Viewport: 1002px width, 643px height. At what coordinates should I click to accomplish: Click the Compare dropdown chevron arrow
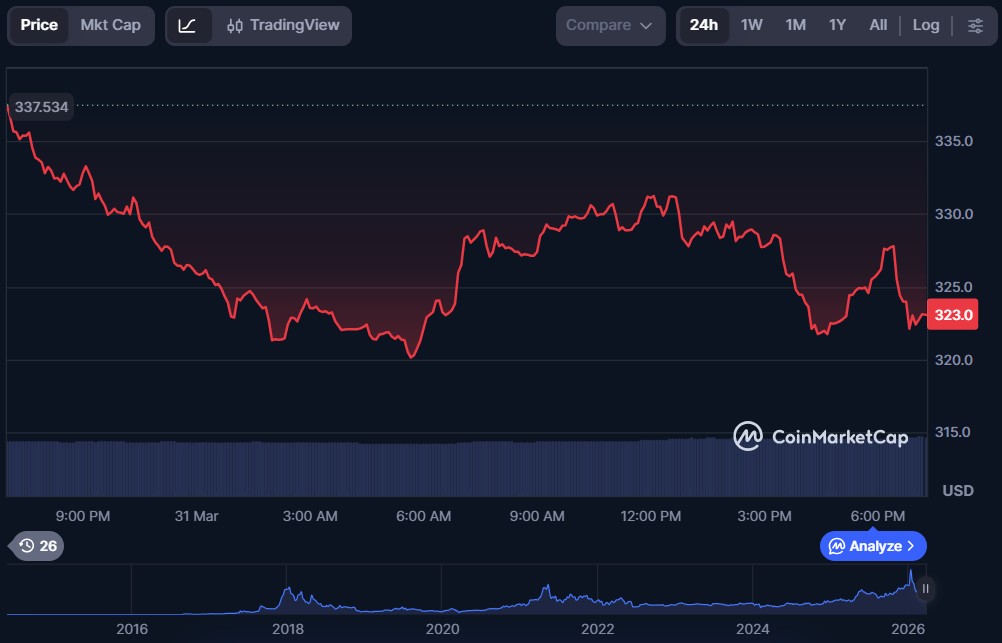point(646,25)
